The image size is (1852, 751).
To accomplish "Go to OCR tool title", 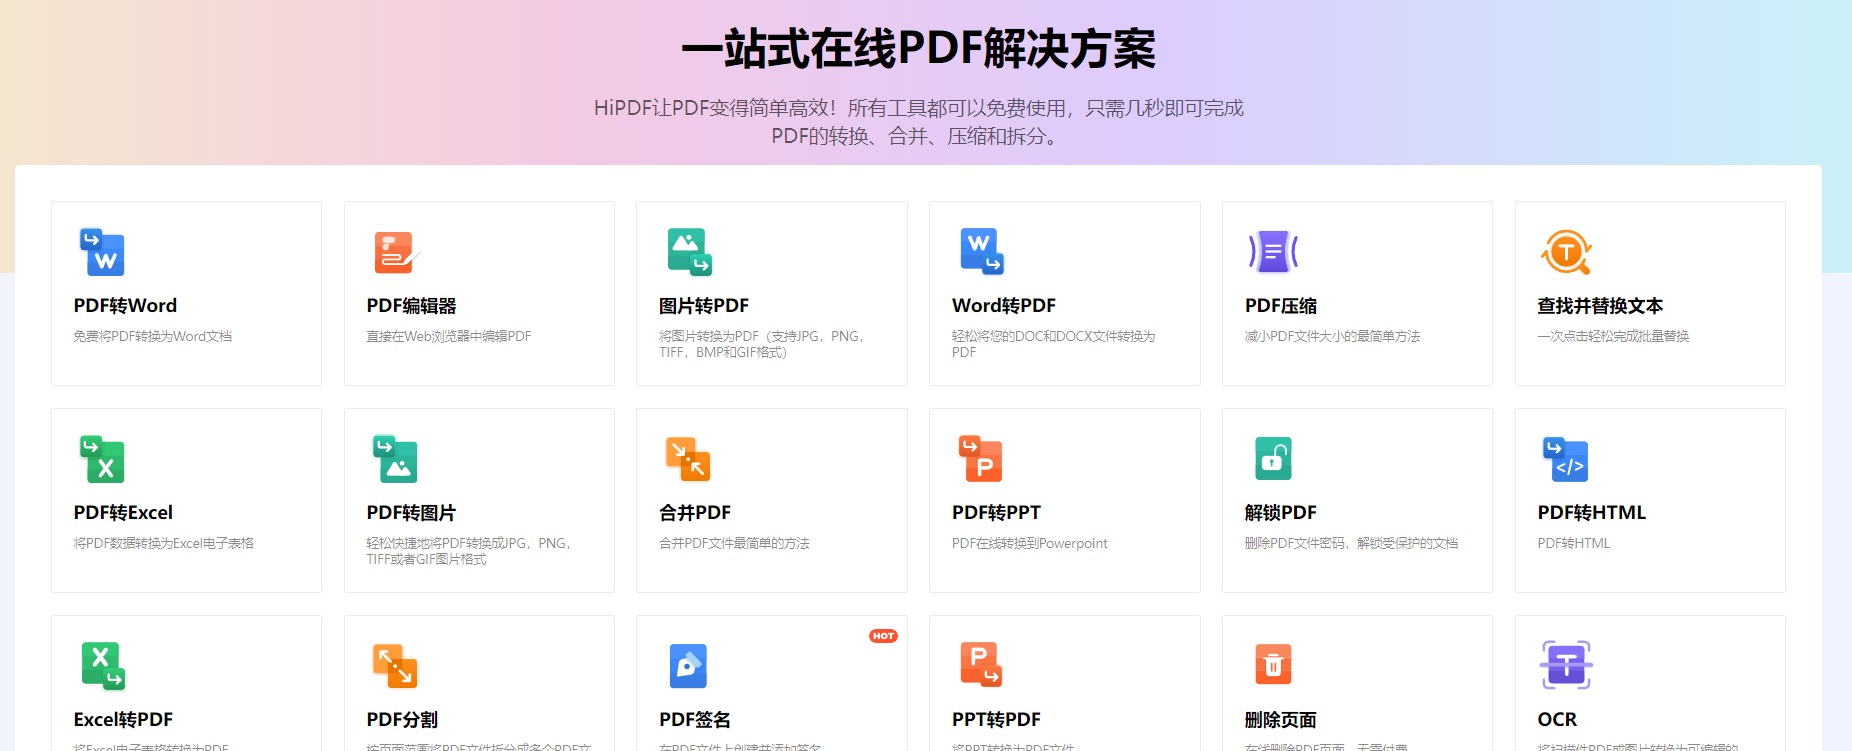I will [1557, 719].
